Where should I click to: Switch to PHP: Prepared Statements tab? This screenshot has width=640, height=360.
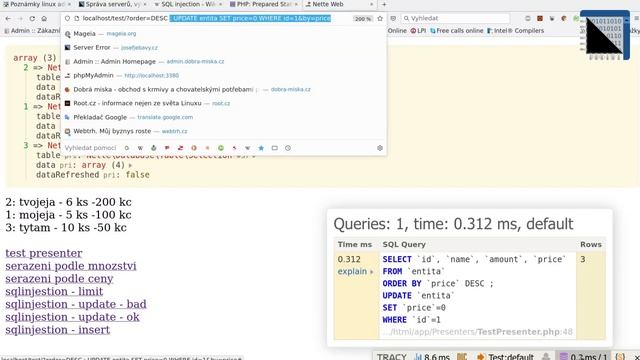(264, 4)
